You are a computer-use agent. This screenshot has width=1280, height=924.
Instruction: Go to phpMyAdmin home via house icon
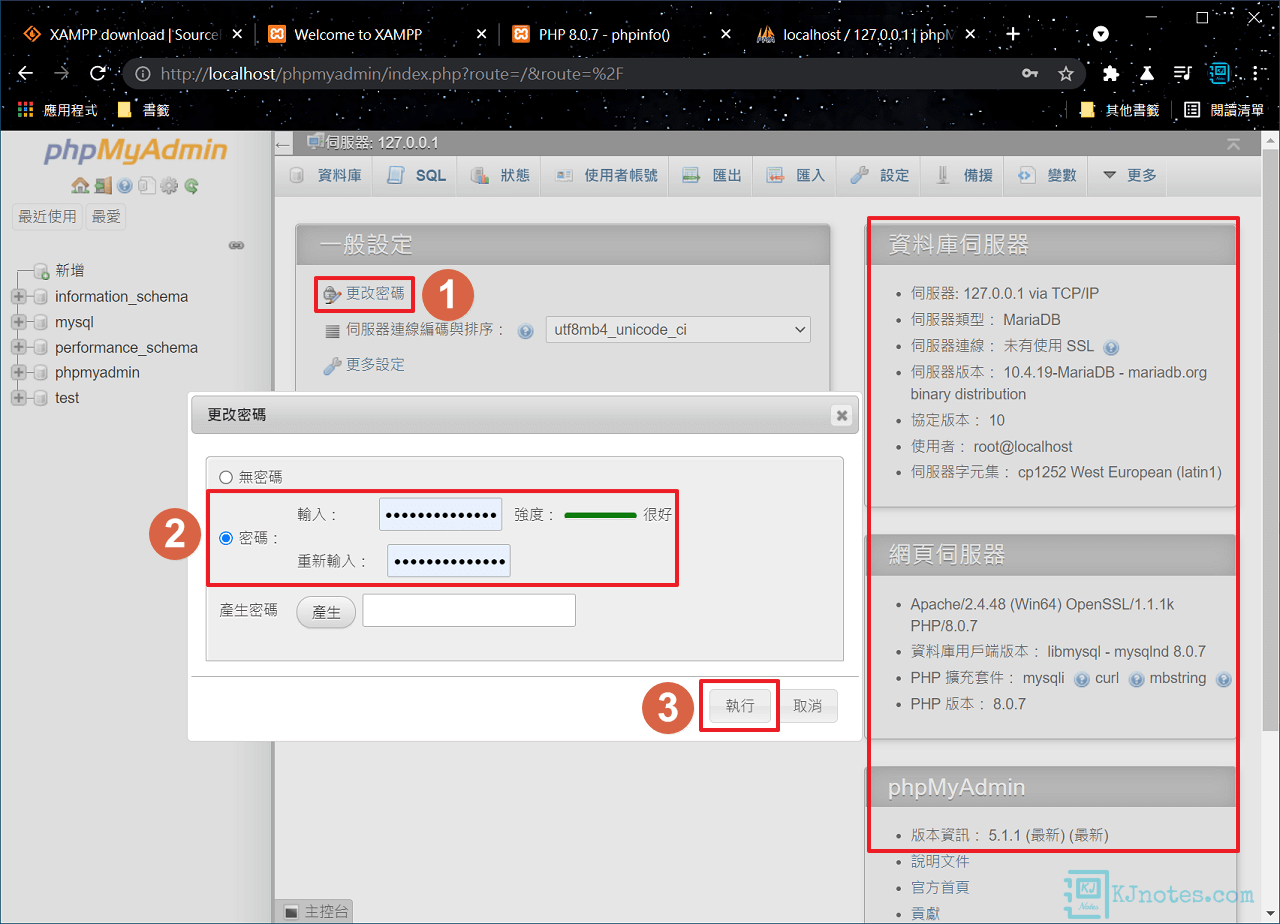(80, 185)
